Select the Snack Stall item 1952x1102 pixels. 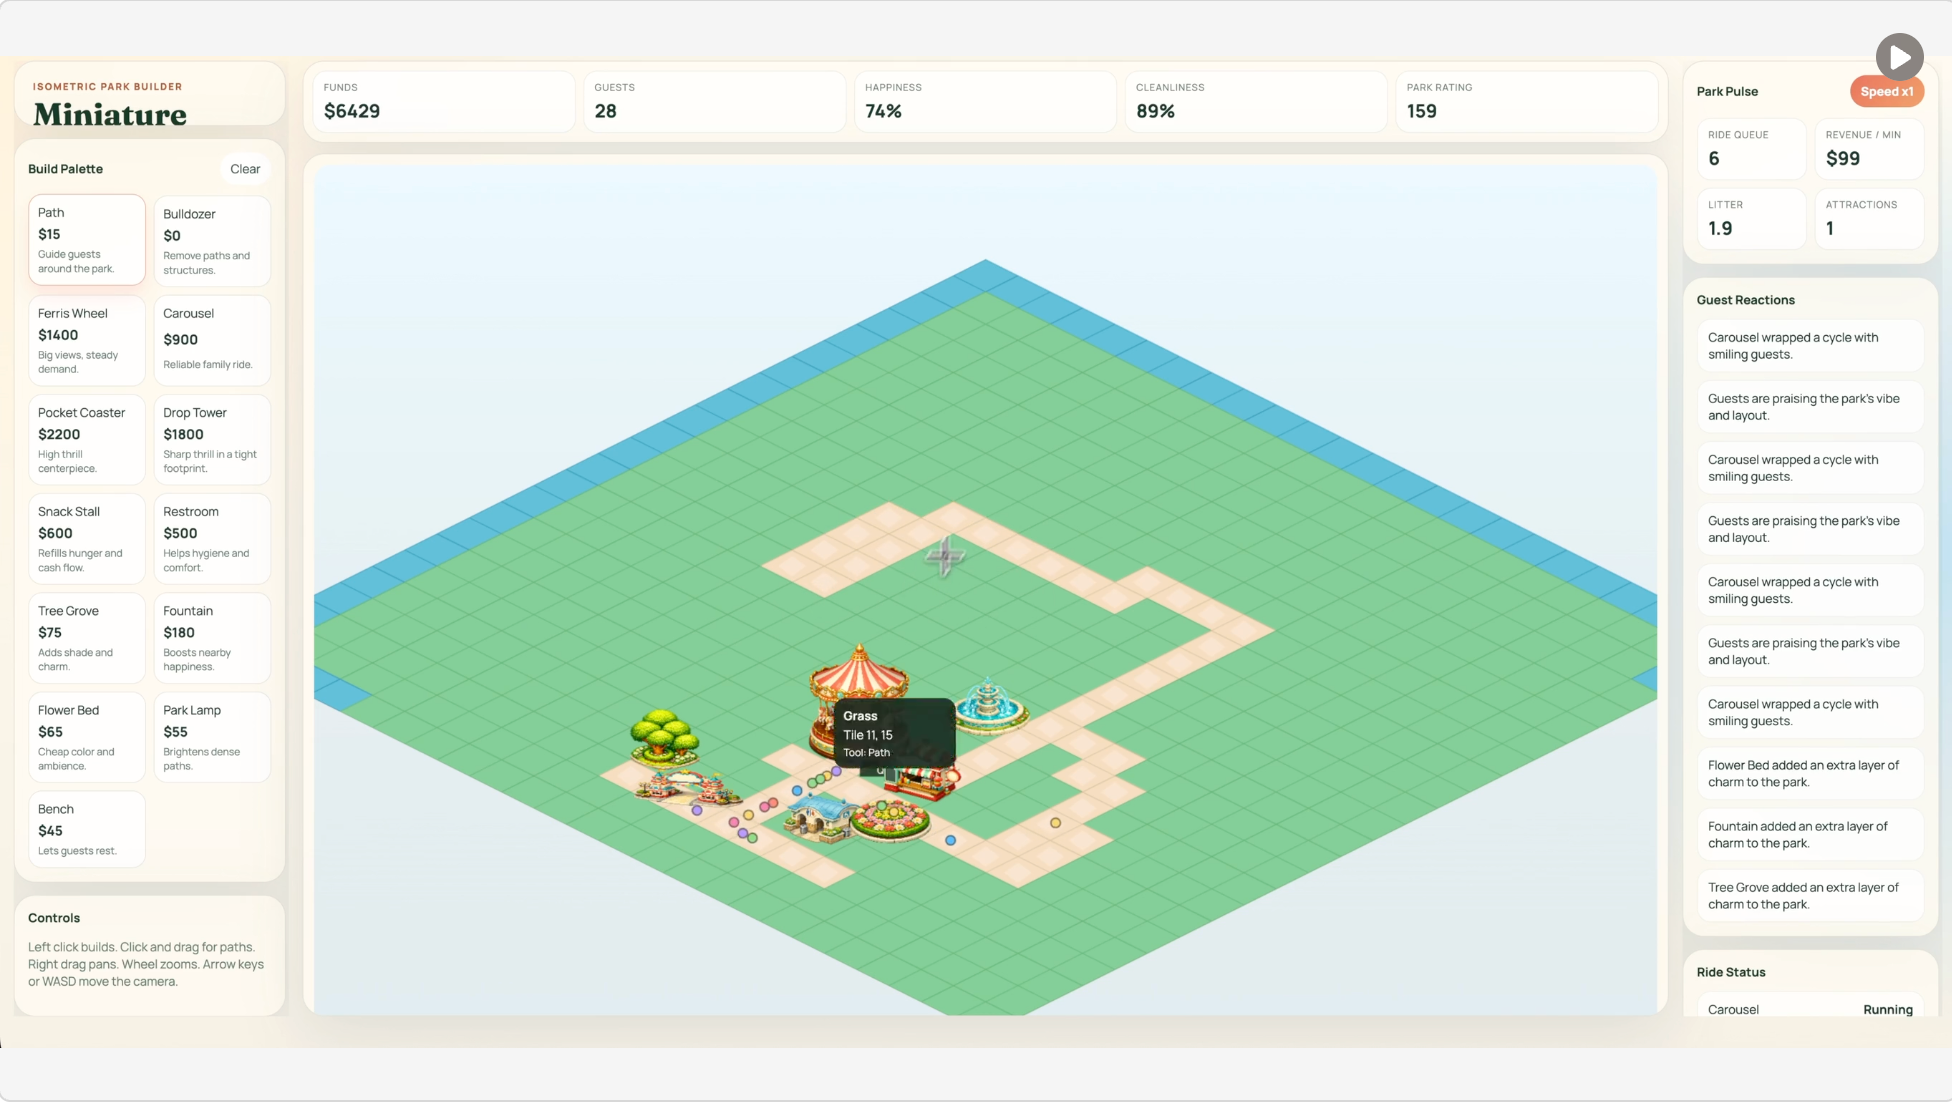tap(86, 538)
